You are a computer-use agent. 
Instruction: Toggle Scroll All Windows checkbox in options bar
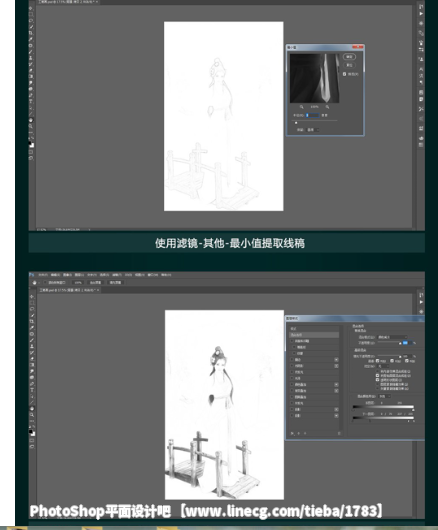[45, 283]
